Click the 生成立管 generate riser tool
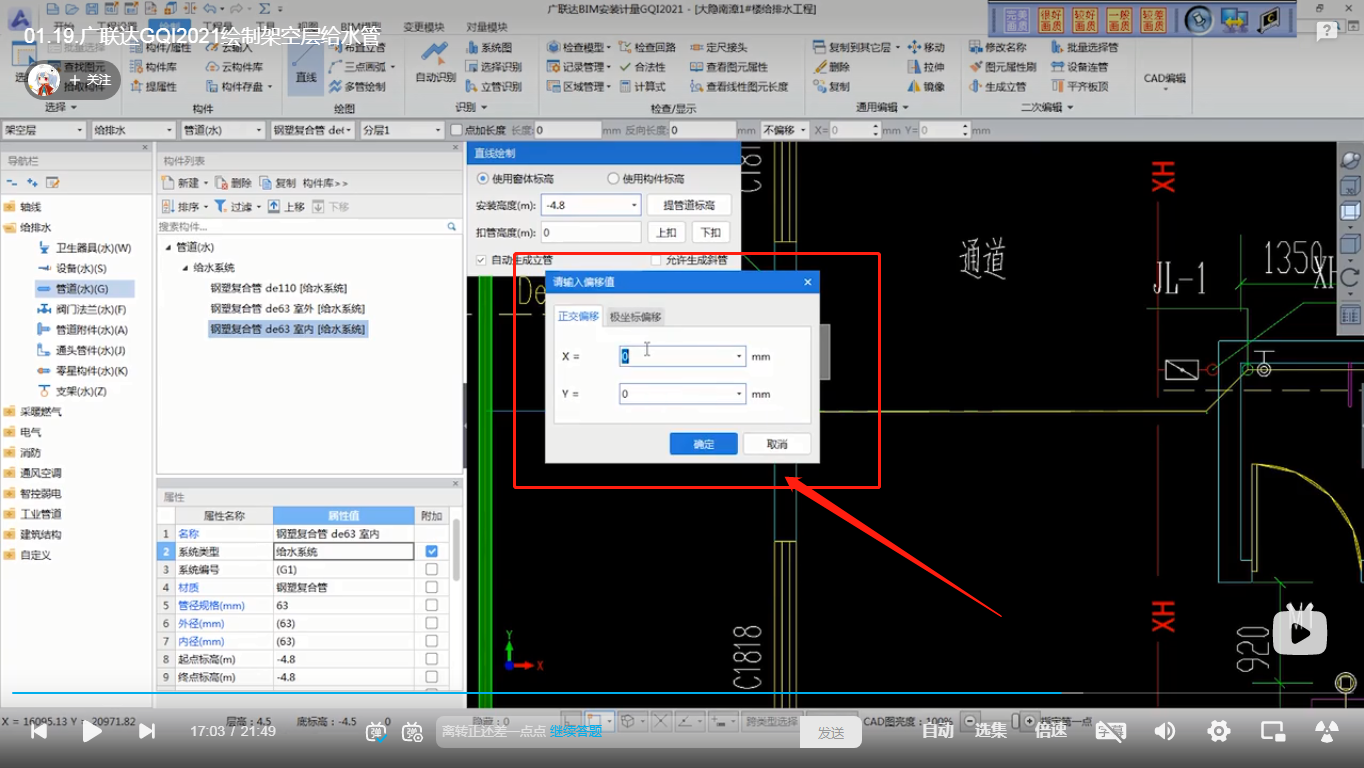The width and height of the screenshot is (1364, 768). [x=998, y=87]
